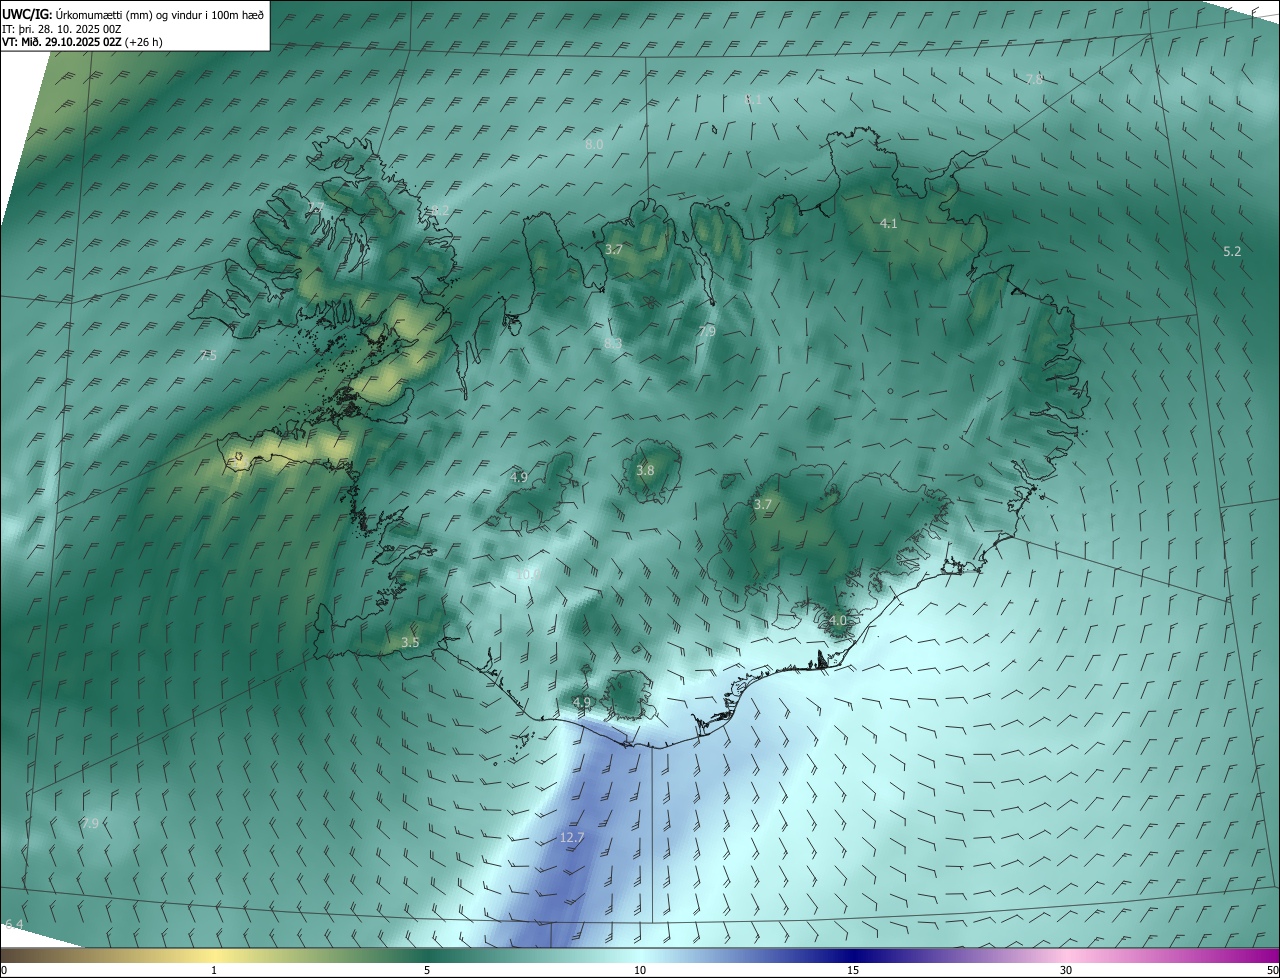The height and width of the screenshot is (978, 1280).
Task: Click the 8.0 value north of Iceland
Action: 594,144
